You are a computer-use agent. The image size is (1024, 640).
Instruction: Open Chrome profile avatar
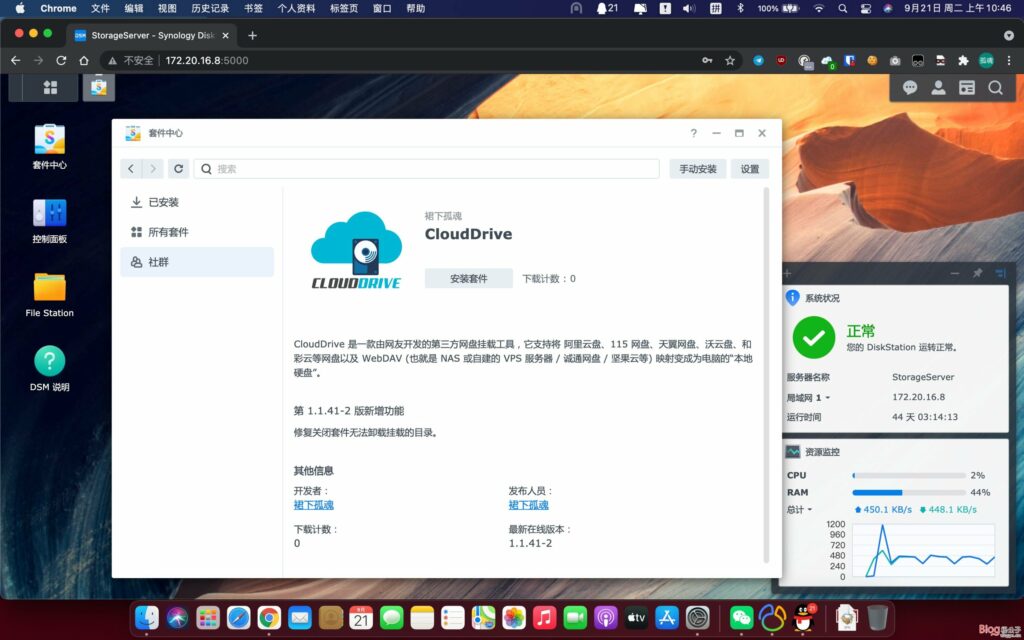coord(986,61)
